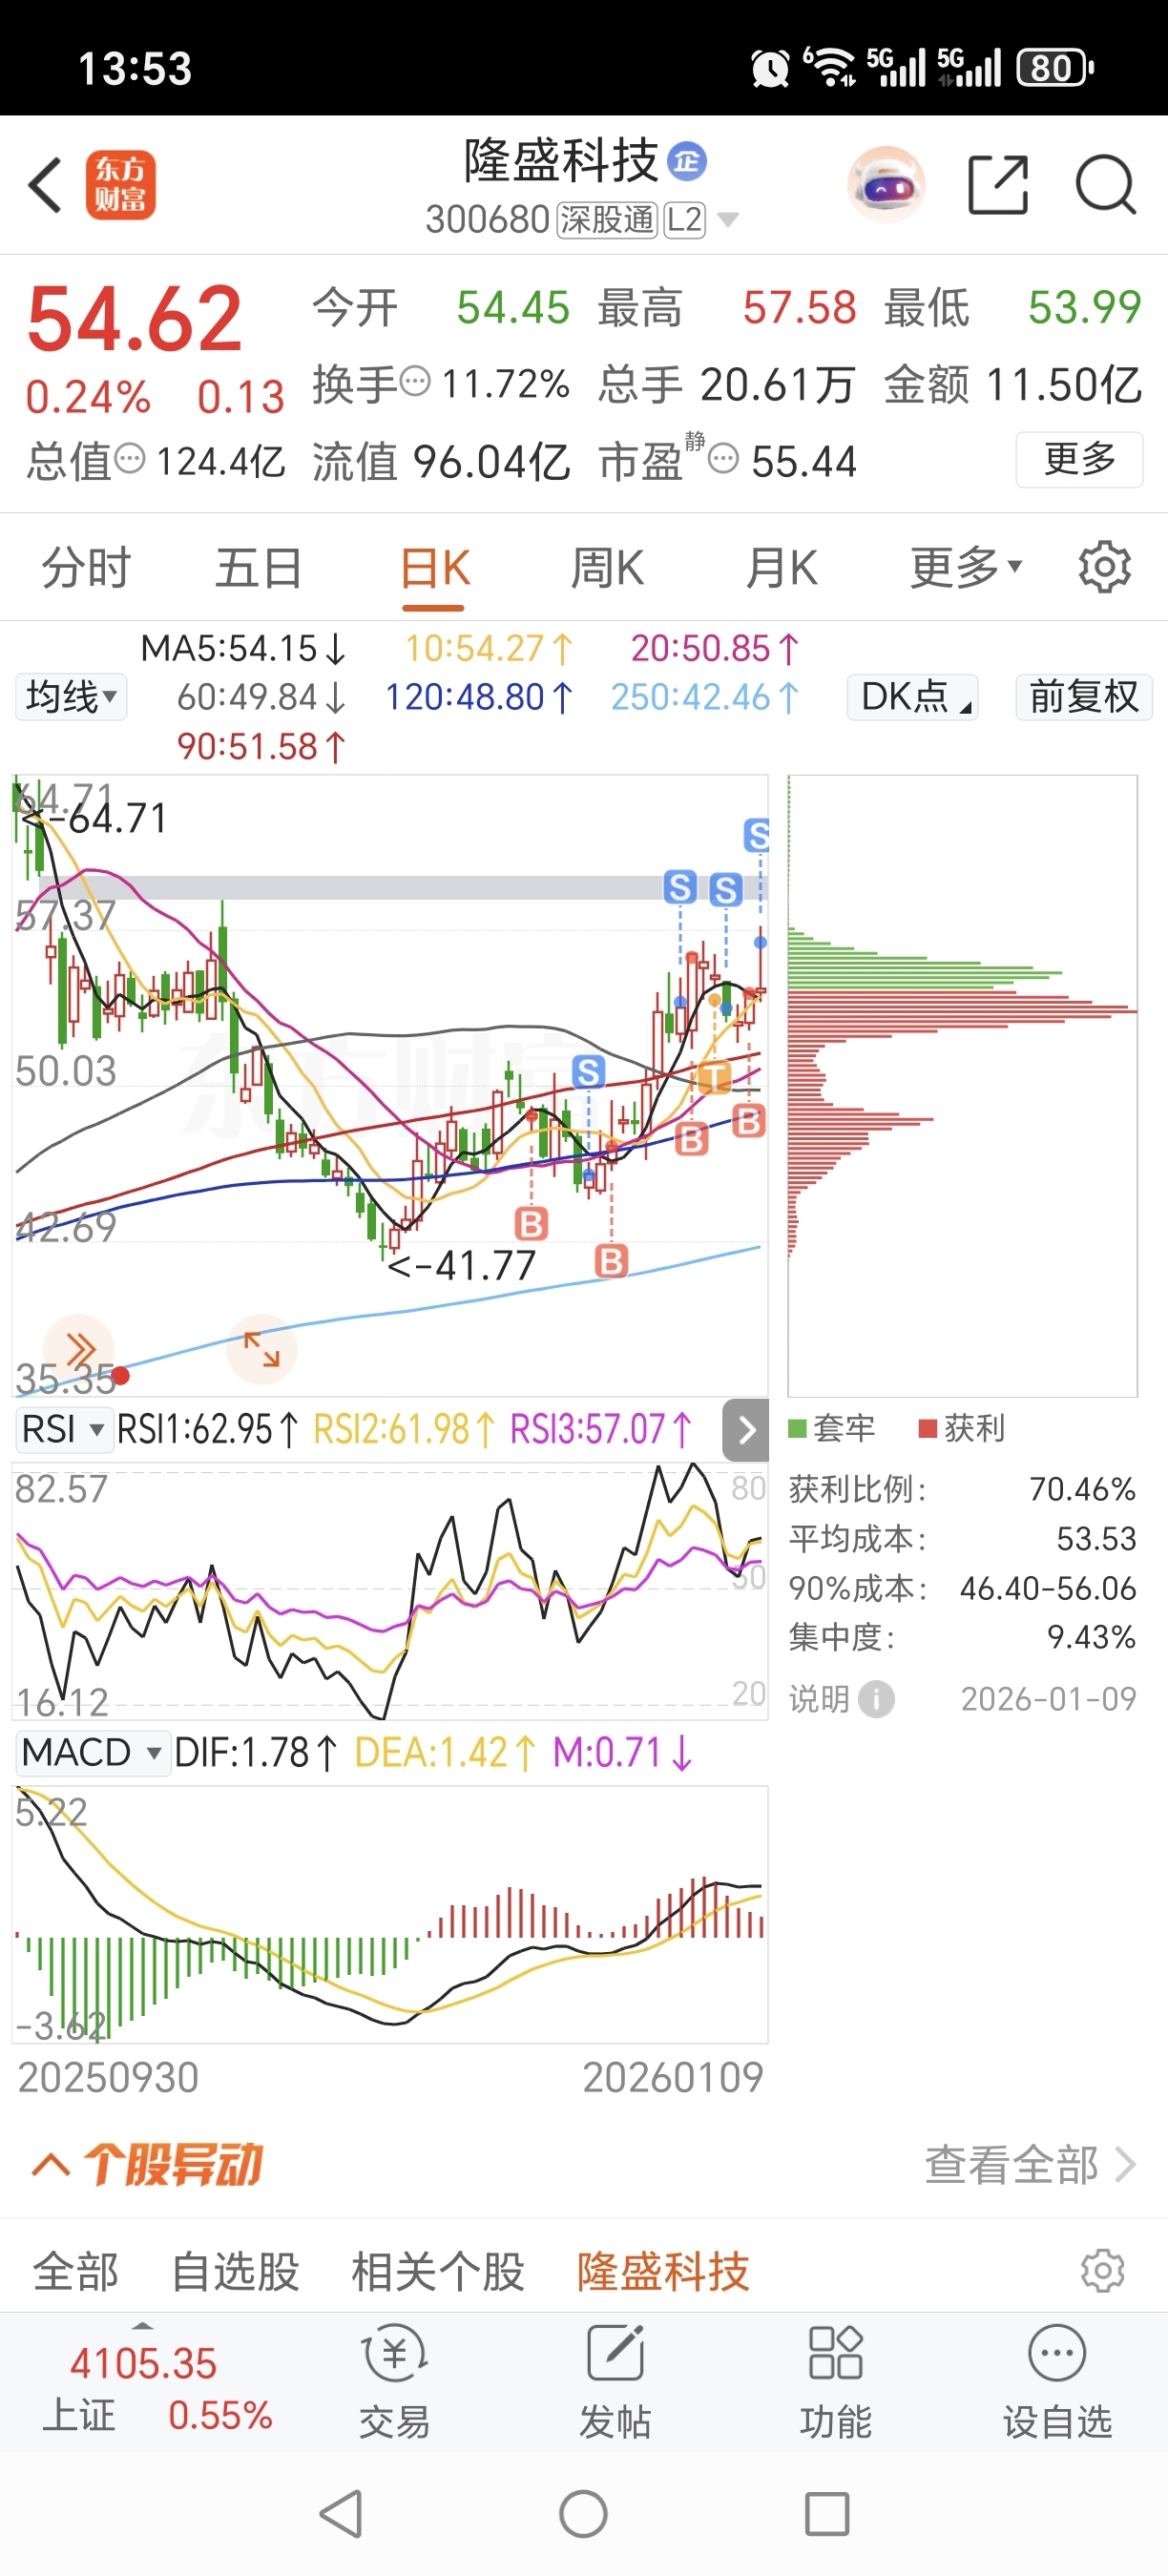This screenshot has height=2576, width=1168.
Task: Tap the 90%成本 46.40-56.06 value
Action: click(1048, 1588)
